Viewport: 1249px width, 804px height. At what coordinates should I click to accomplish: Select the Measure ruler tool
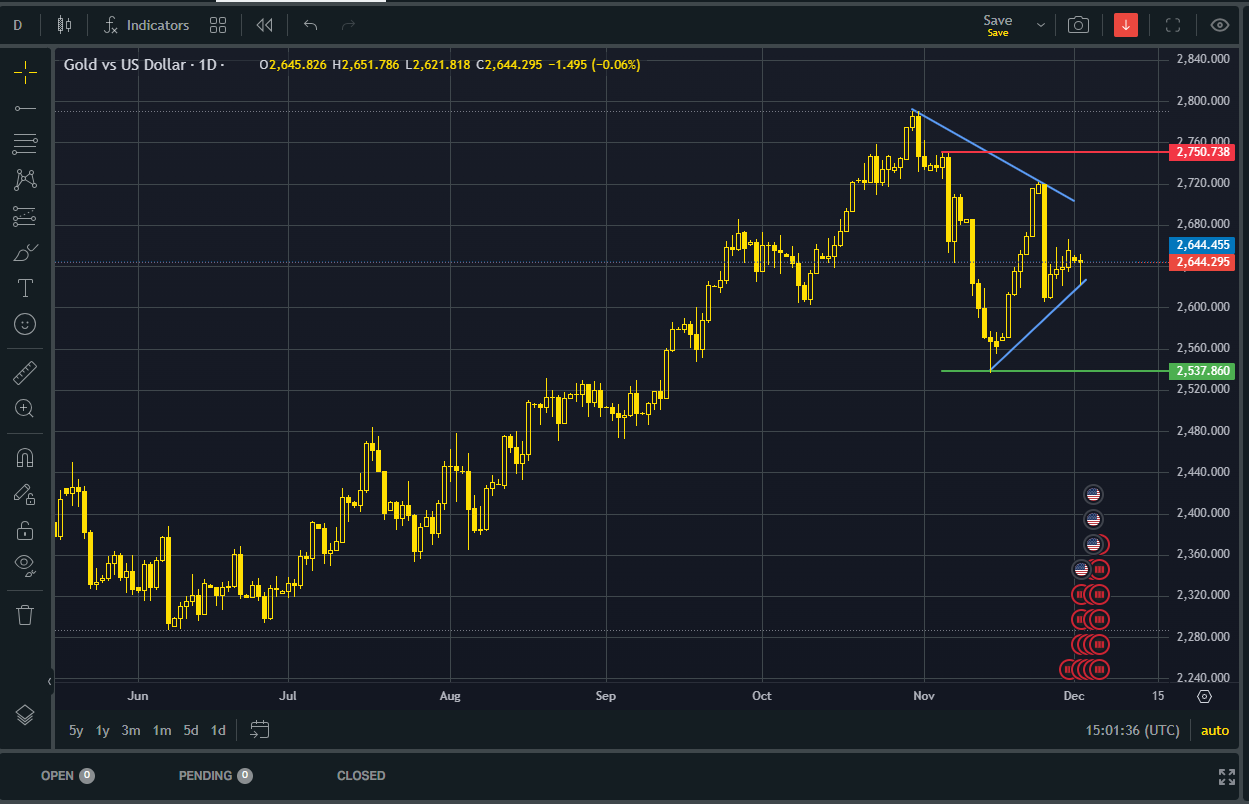25,372
